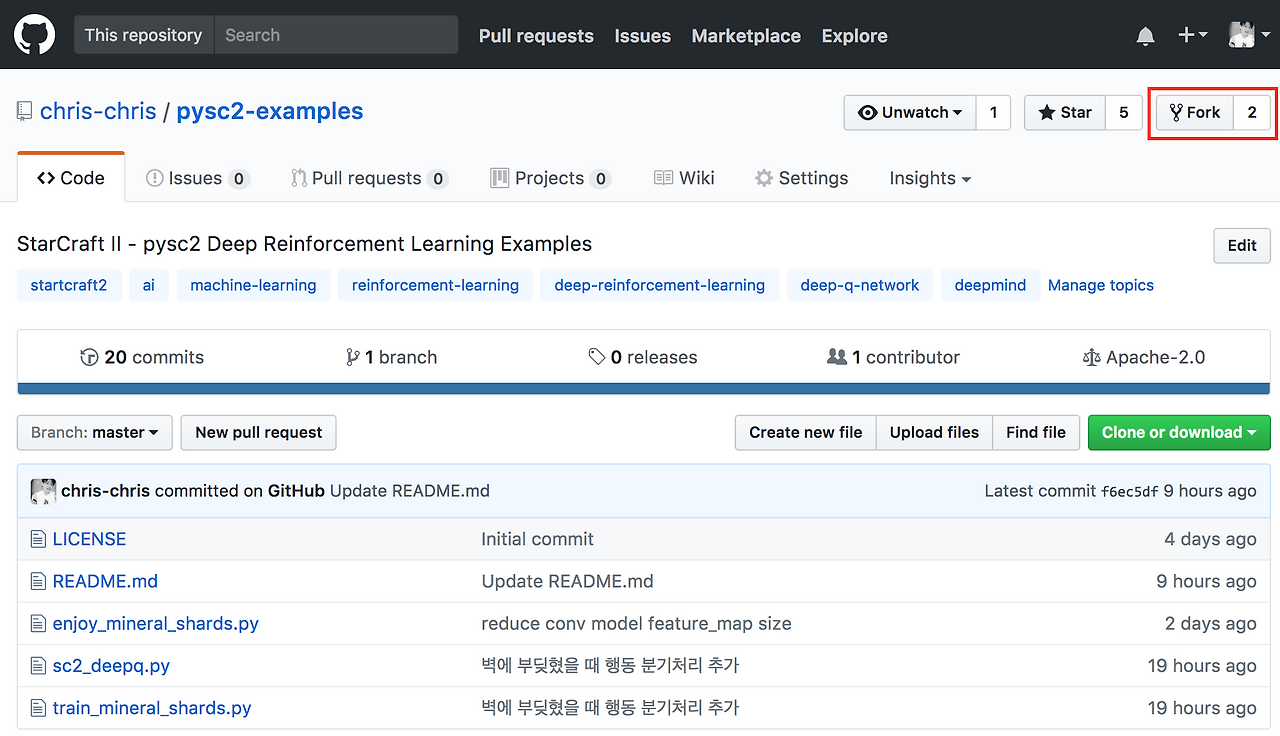
Task: Open 'Initial commit' message for LICENSE
Action: point(538,539)
